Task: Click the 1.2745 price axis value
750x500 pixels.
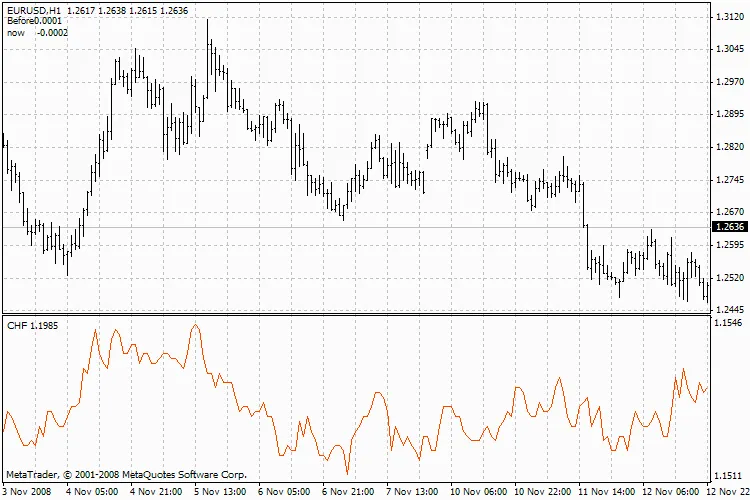Action: pyautogui.click(x=728, y=180)
